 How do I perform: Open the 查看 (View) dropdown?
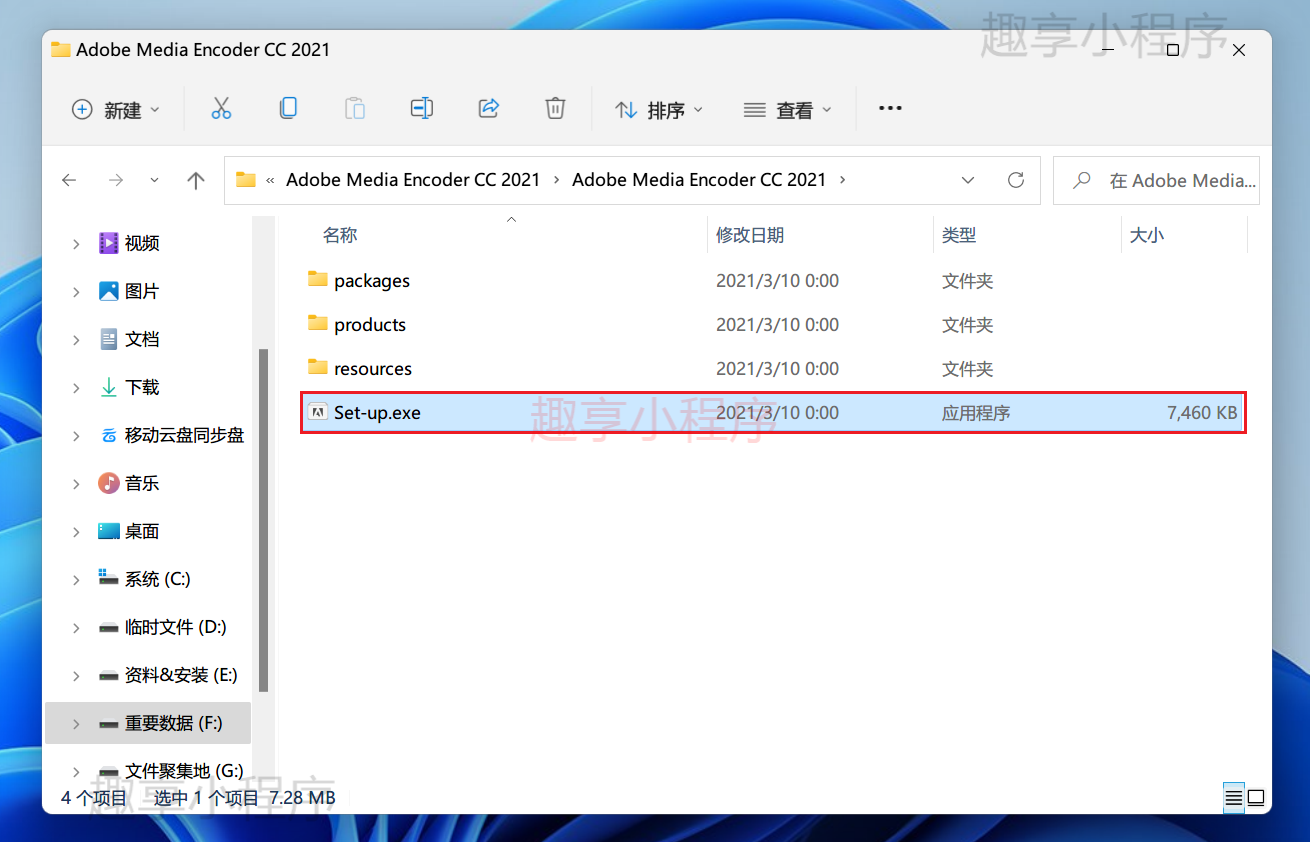788,110
